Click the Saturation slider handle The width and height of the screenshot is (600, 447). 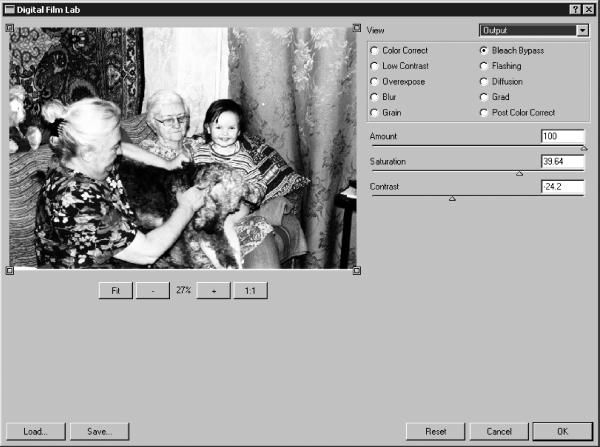519,173
